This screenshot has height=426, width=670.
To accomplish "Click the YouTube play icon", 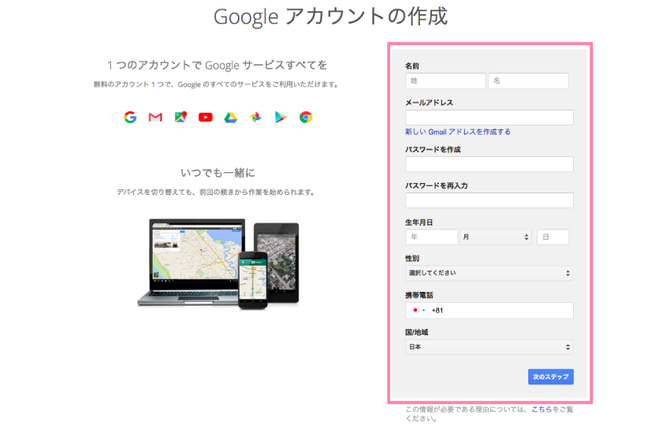I will pos(206,117).
